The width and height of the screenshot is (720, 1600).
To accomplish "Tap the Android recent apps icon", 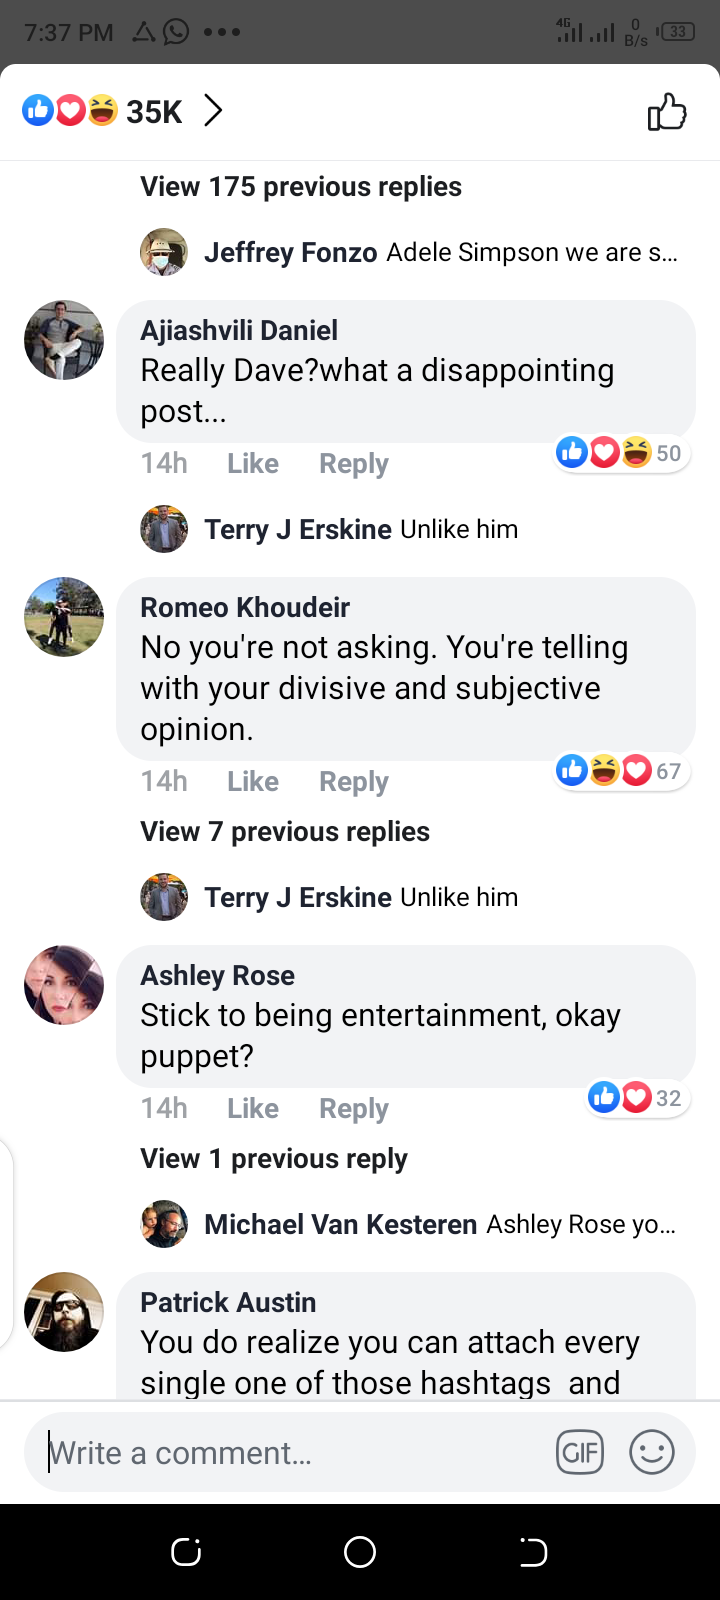I will [x=186, y=1552].
